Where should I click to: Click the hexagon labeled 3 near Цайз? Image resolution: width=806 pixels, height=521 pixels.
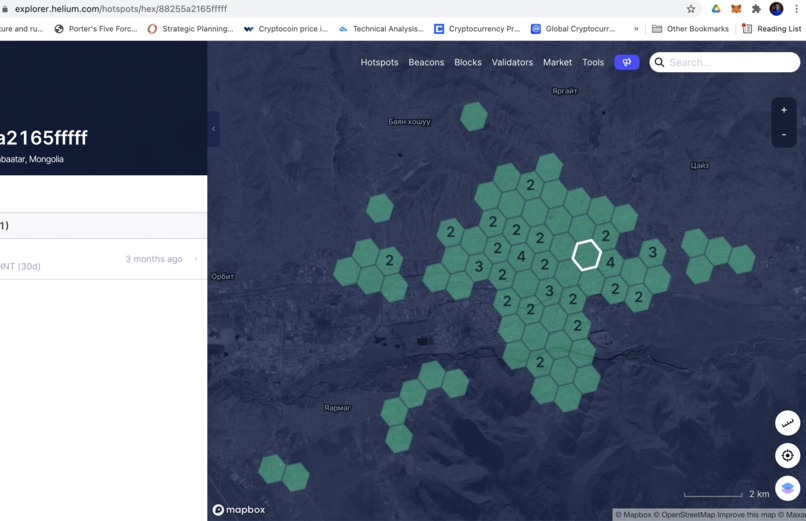[x=652, y=252]
